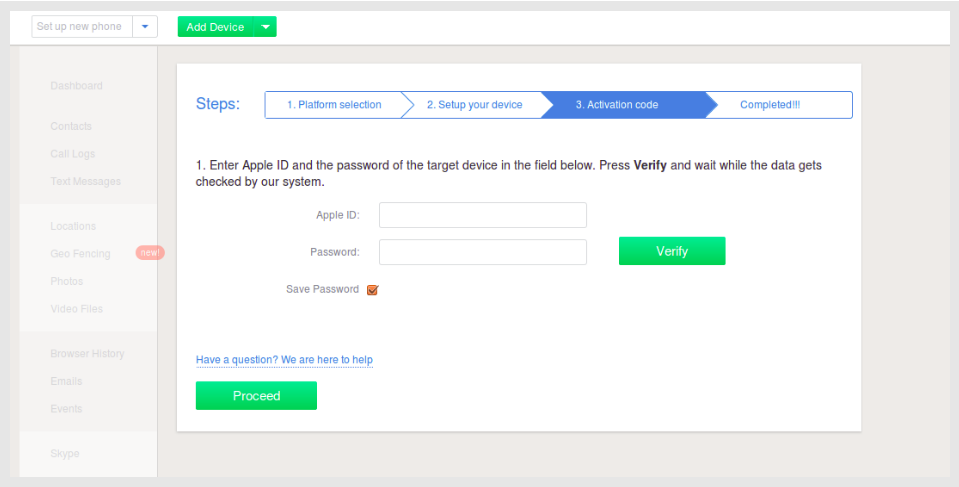Go to step 2 Setup your device
Screen dimensions: 959x487
coord(475,105)
